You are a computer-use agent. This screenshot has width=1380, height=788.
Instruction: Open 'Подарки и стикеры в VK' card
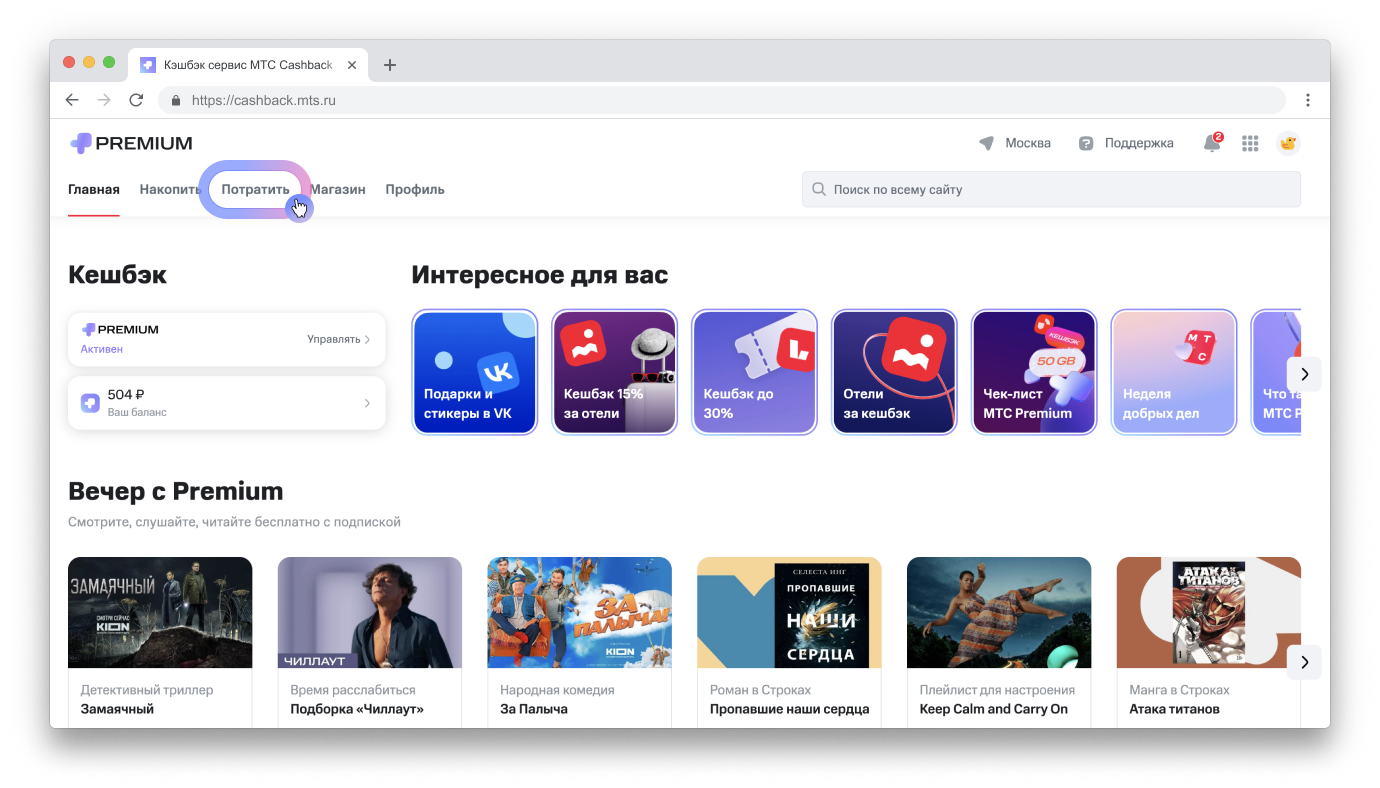coord(475,372)
